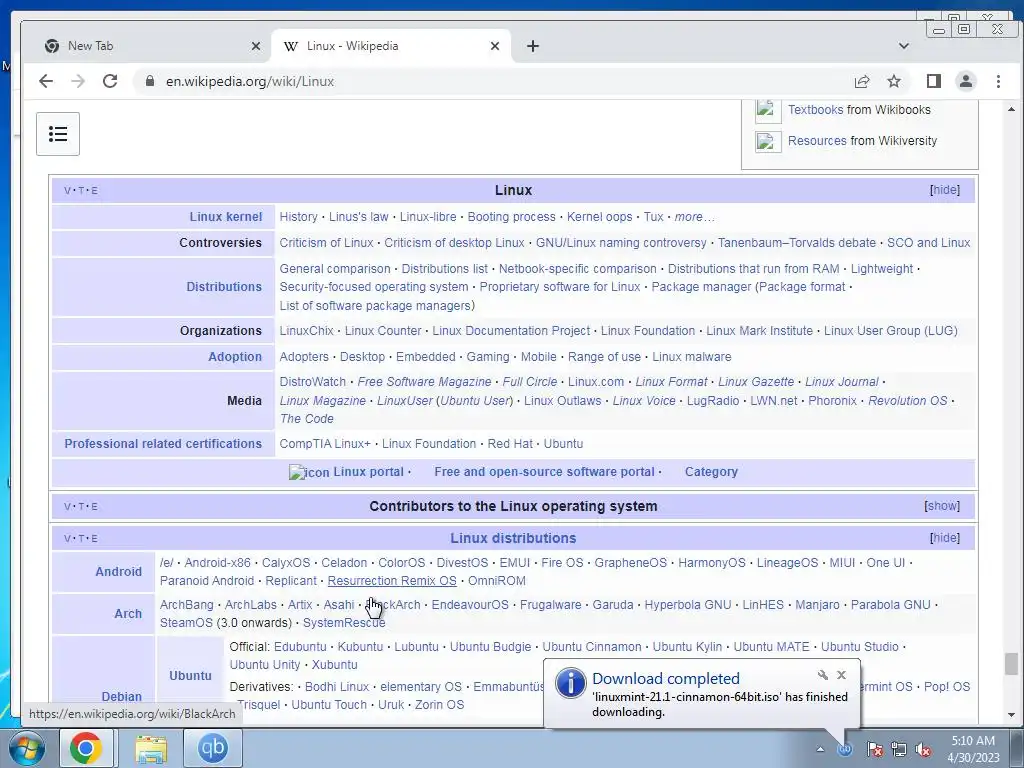The width and height of the screenshot is (1024, 768).
Task: Open the SteamOS link
Action: (186, 623)
